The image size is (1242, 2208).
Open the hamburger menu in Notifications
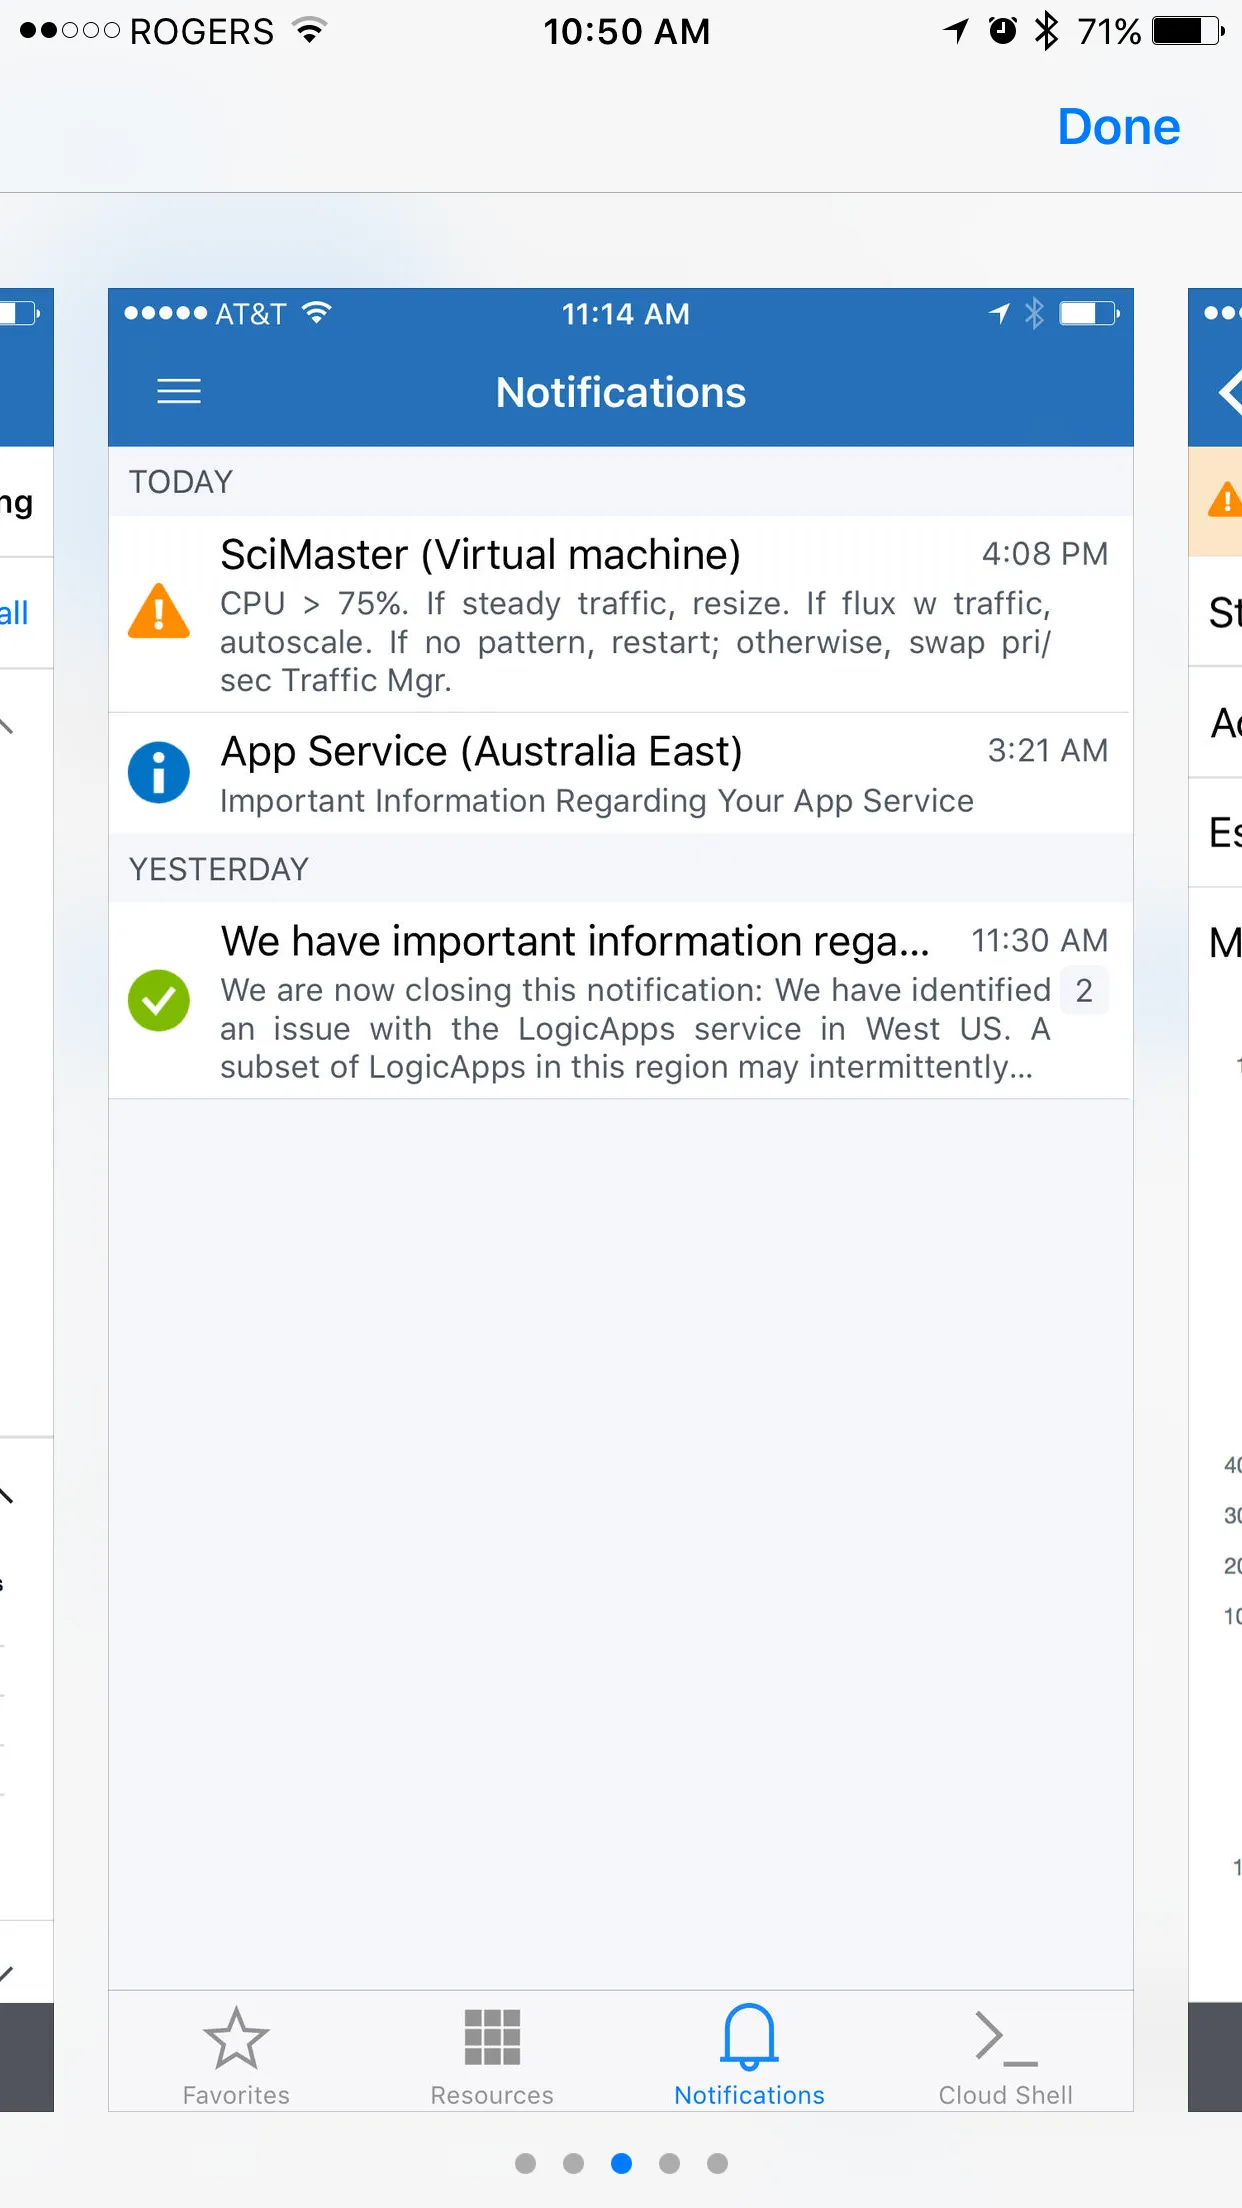pos(179,391)
